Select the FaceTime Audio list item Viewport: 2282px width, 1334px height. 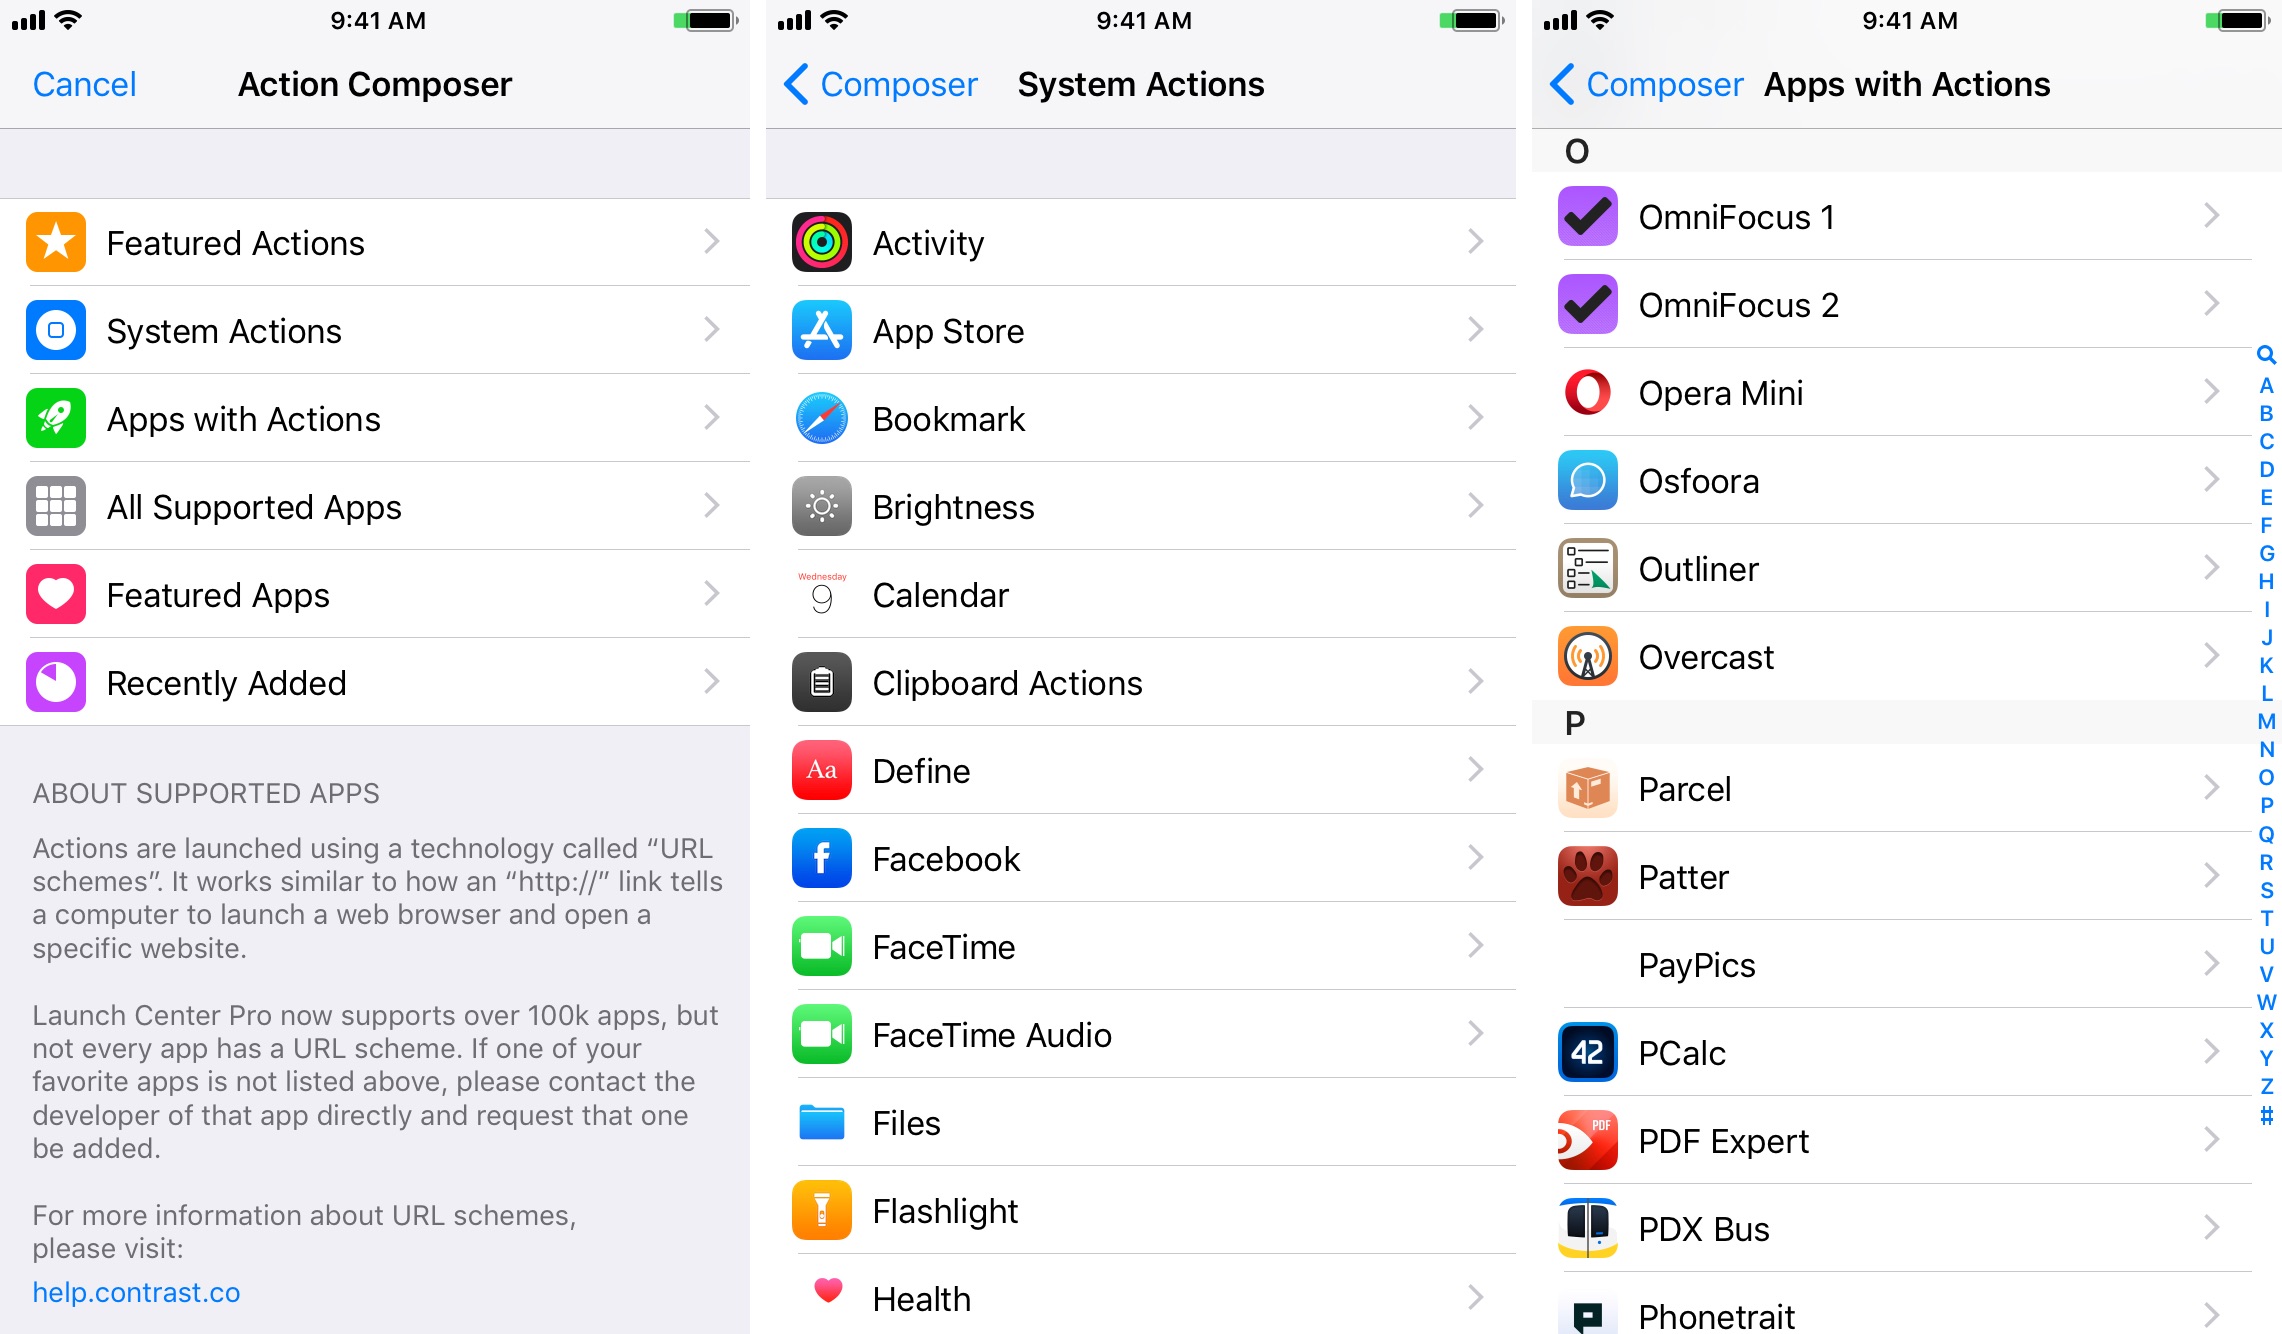click(x=1141, y=1034)
